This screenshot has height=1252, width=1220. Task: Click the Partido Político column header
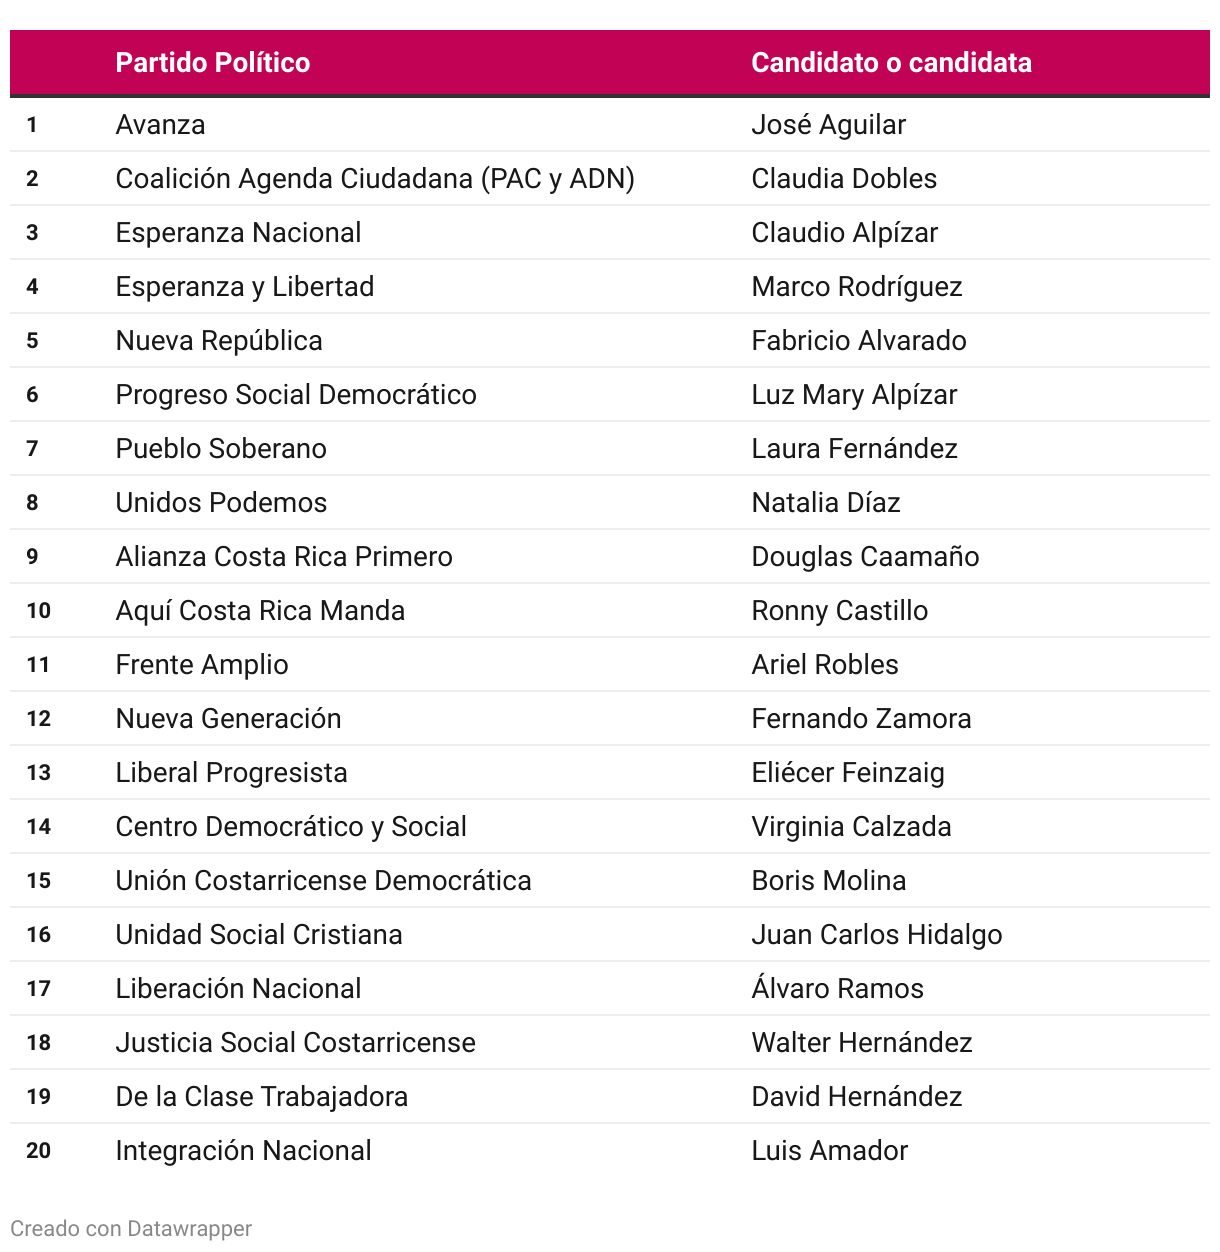click(212, 63)
